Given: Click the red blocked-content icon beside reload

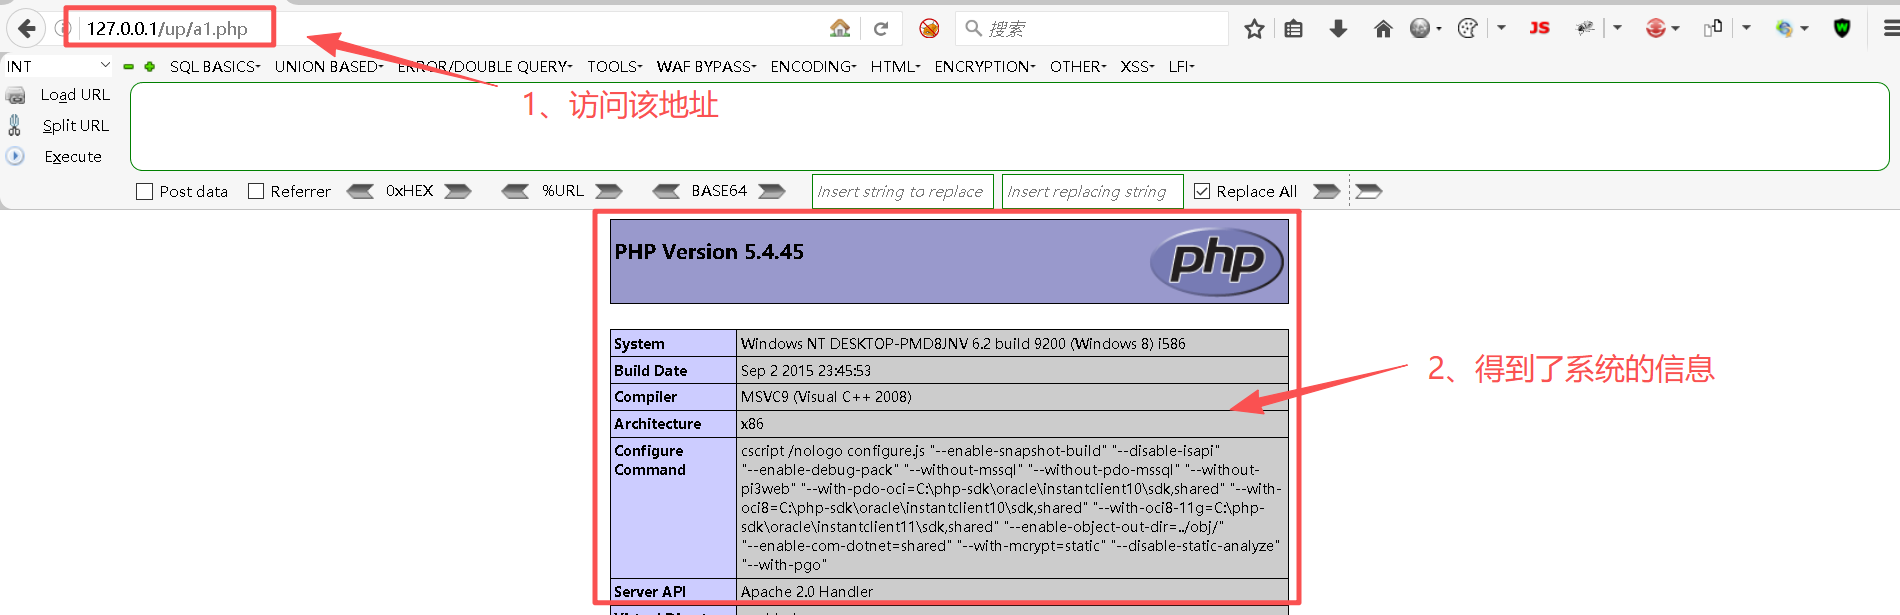Looking at the screenshot, I should (929, 28).
